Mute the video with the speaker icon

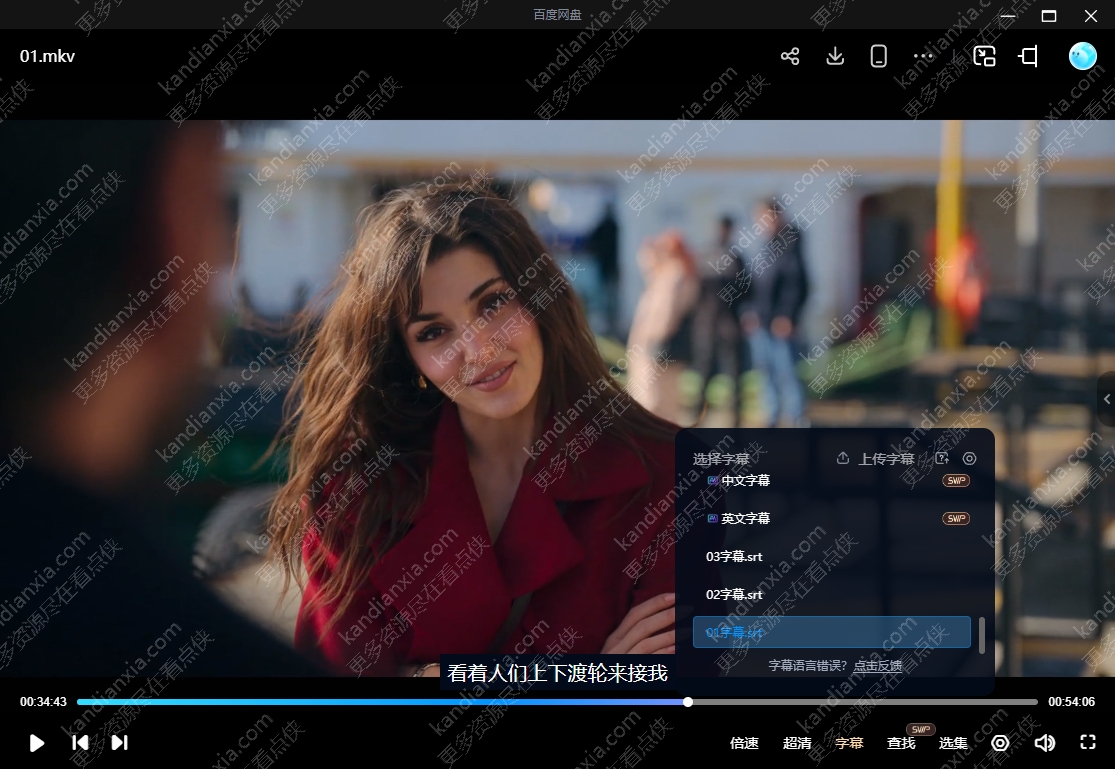pos(1044,743)
